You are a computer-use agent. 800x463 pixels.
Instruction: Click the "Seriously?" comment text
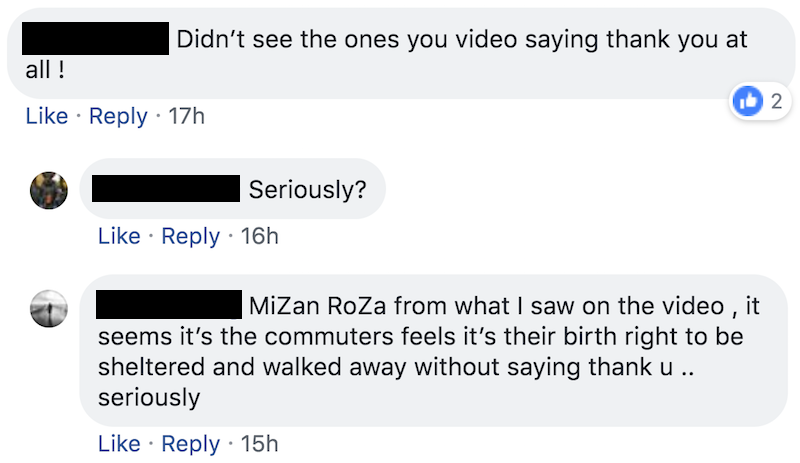(308, 189)
